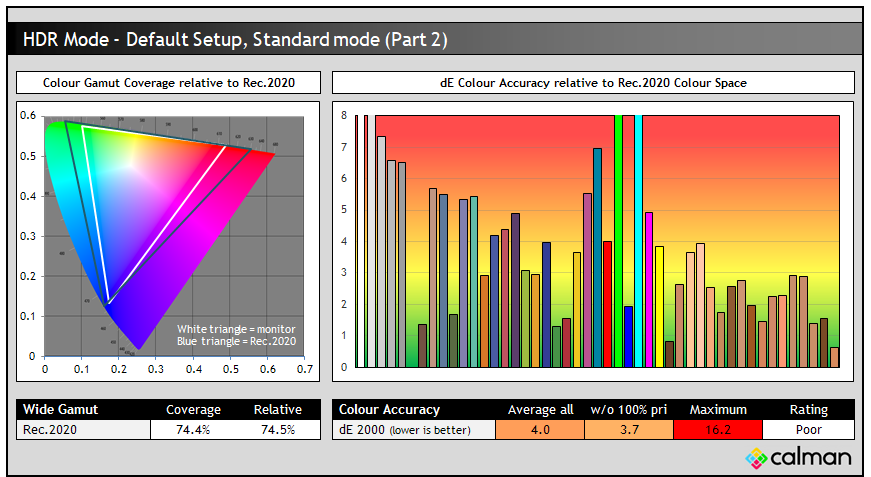Click the dE 2000 row label
The width and height of the screenshot is (871, 477).
coord(414,429)
